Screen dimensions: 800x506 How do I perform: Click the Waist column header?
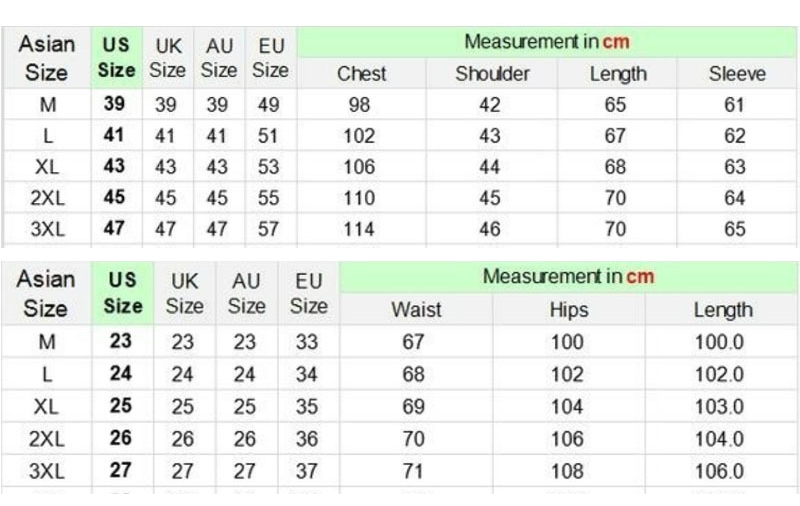[x=415, y=309]
